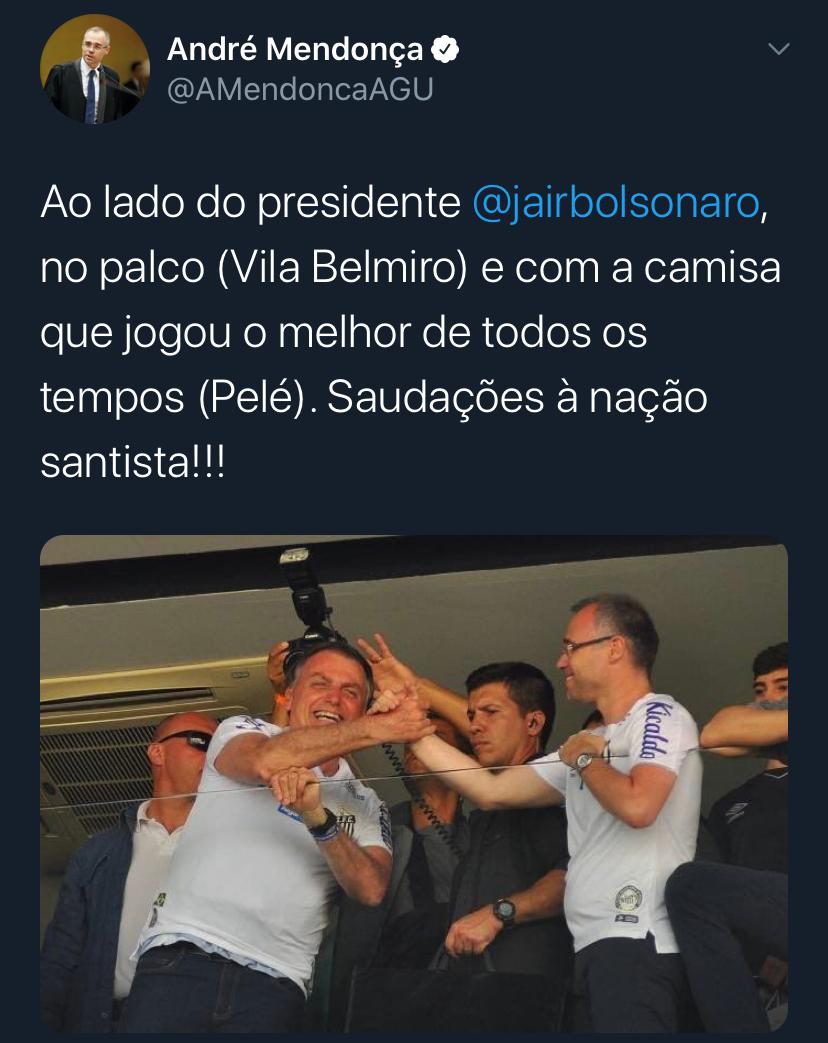Click the blue verified badge icon
The image size is (828, 1043).
445,49
